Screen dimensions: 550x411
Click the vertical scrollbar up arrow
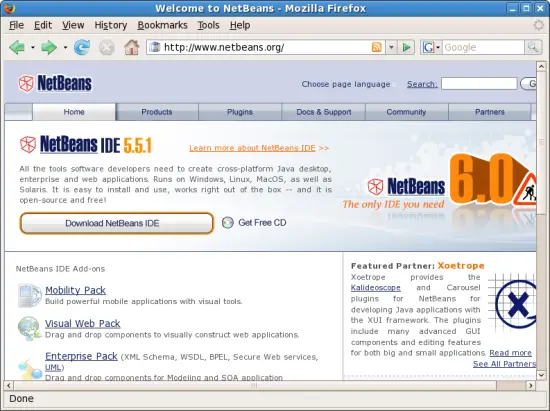541,66
